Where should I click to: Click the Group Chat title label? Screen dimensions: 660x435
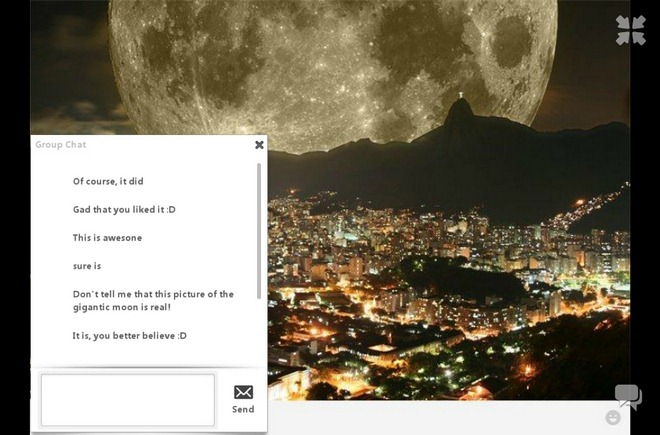point(61,144)
